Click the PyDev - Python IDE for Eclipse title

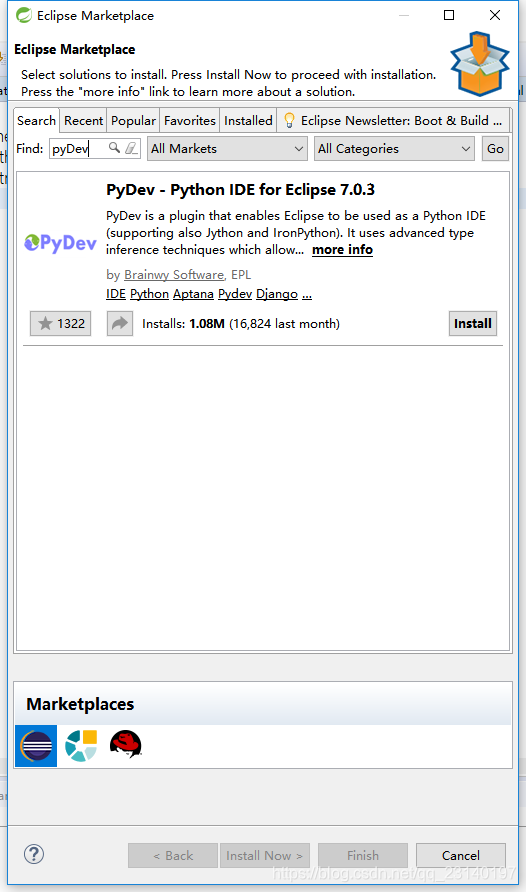[x=240, y=189]
